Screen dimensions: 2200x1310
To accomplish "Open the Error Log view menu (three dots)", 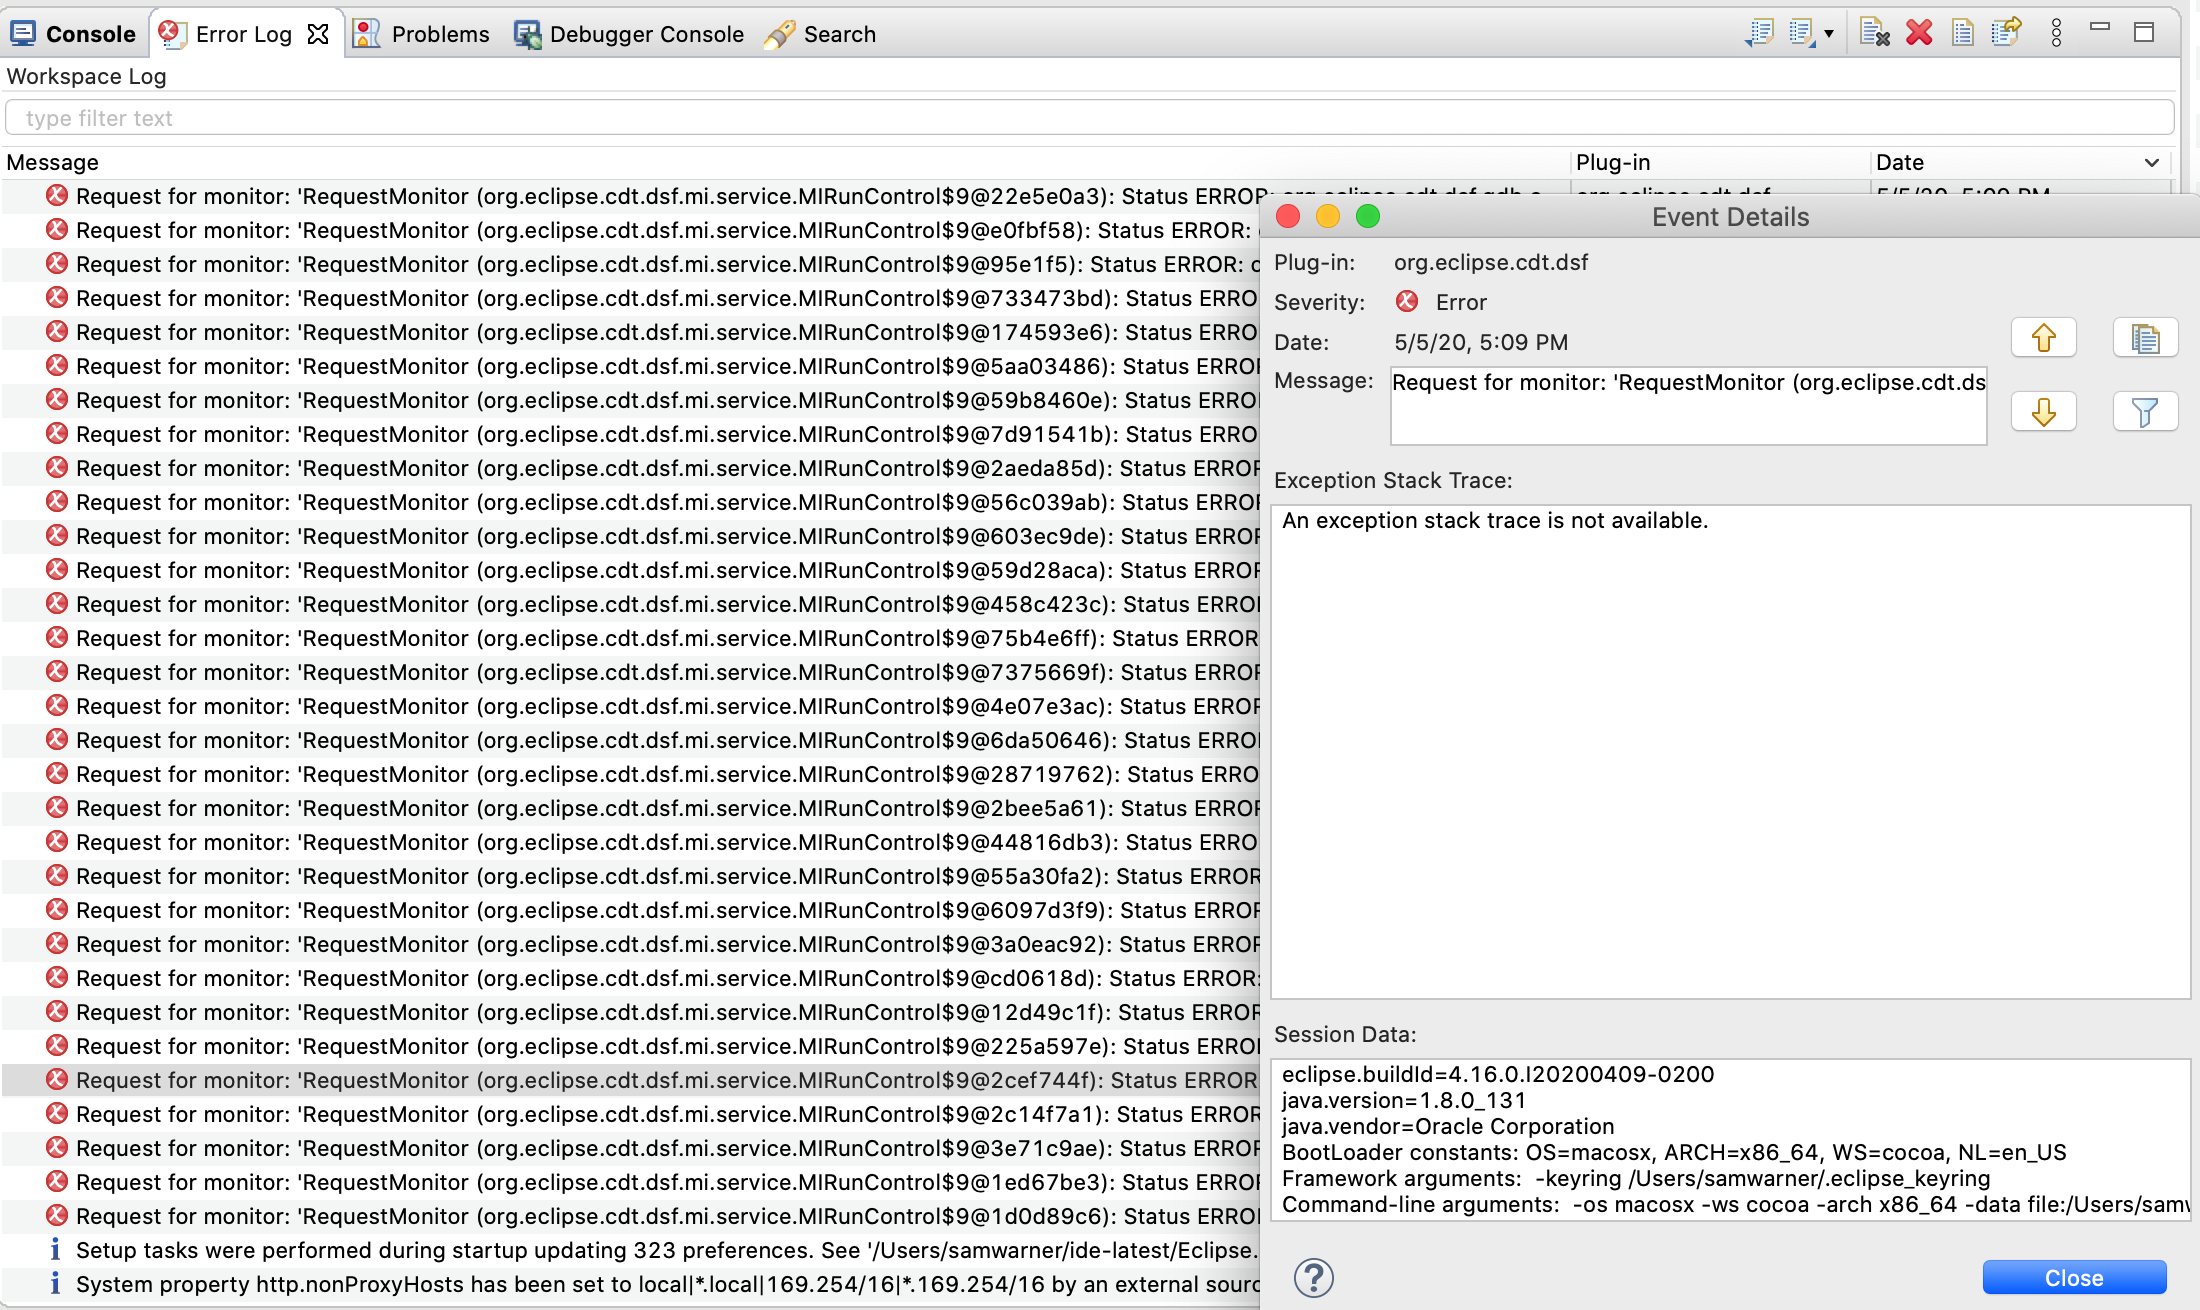I will 2056,33.
